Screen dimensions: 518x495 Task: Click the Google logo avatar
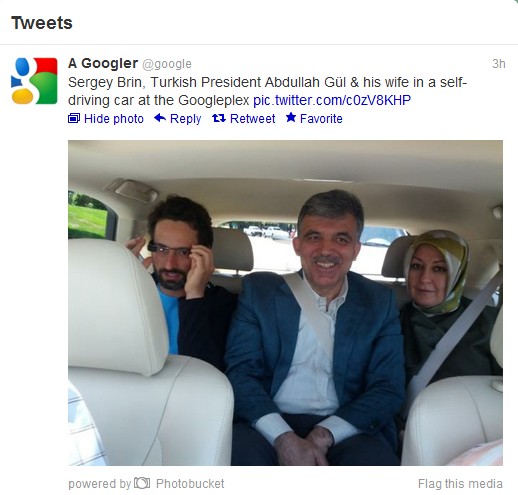[x=34, y=81]
